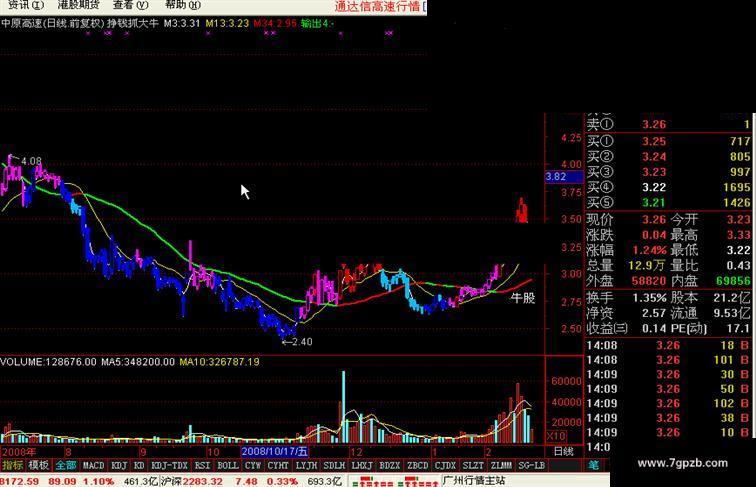Select the 指标 tab
756x487 pixels.
[13, 465]
